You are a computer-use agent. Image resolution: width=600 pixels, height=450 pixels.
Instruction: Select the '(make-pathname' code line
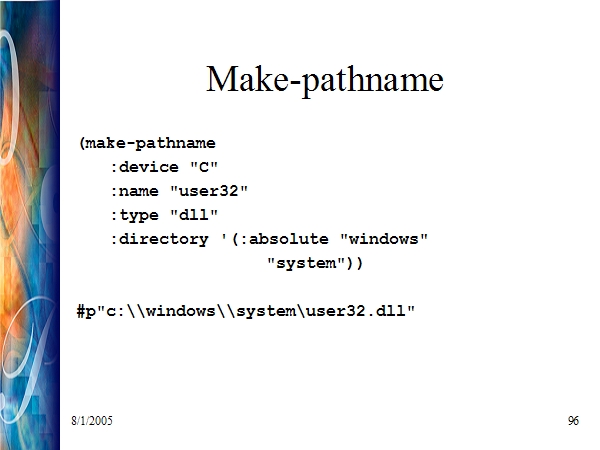coord(147,143)
